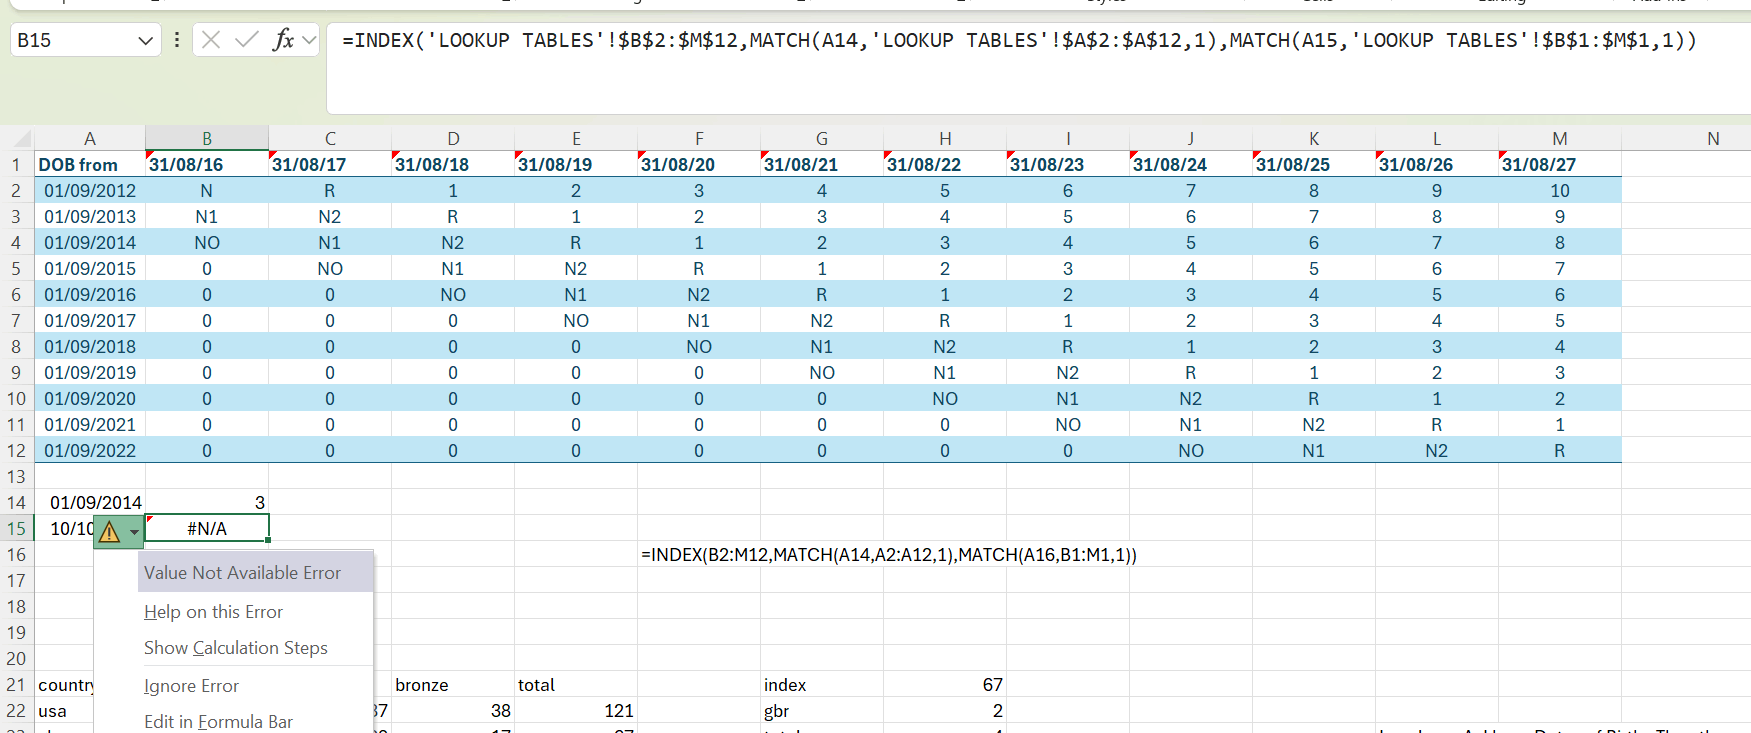Open Insert Function via the fx icon
Viewport: 1751px width, 733px height.
tap(283, 40)
